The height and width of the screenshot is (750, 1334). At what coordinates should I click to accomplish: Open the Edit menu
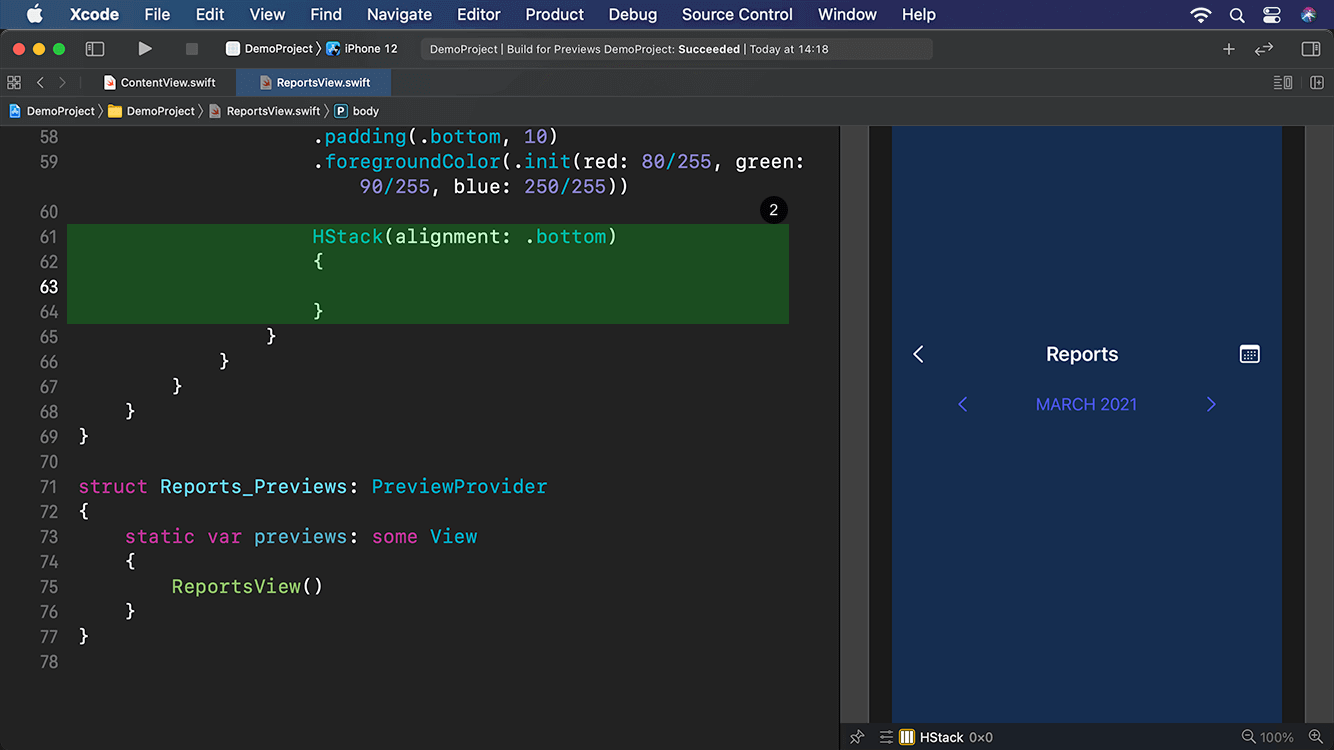tap(210, 14)
